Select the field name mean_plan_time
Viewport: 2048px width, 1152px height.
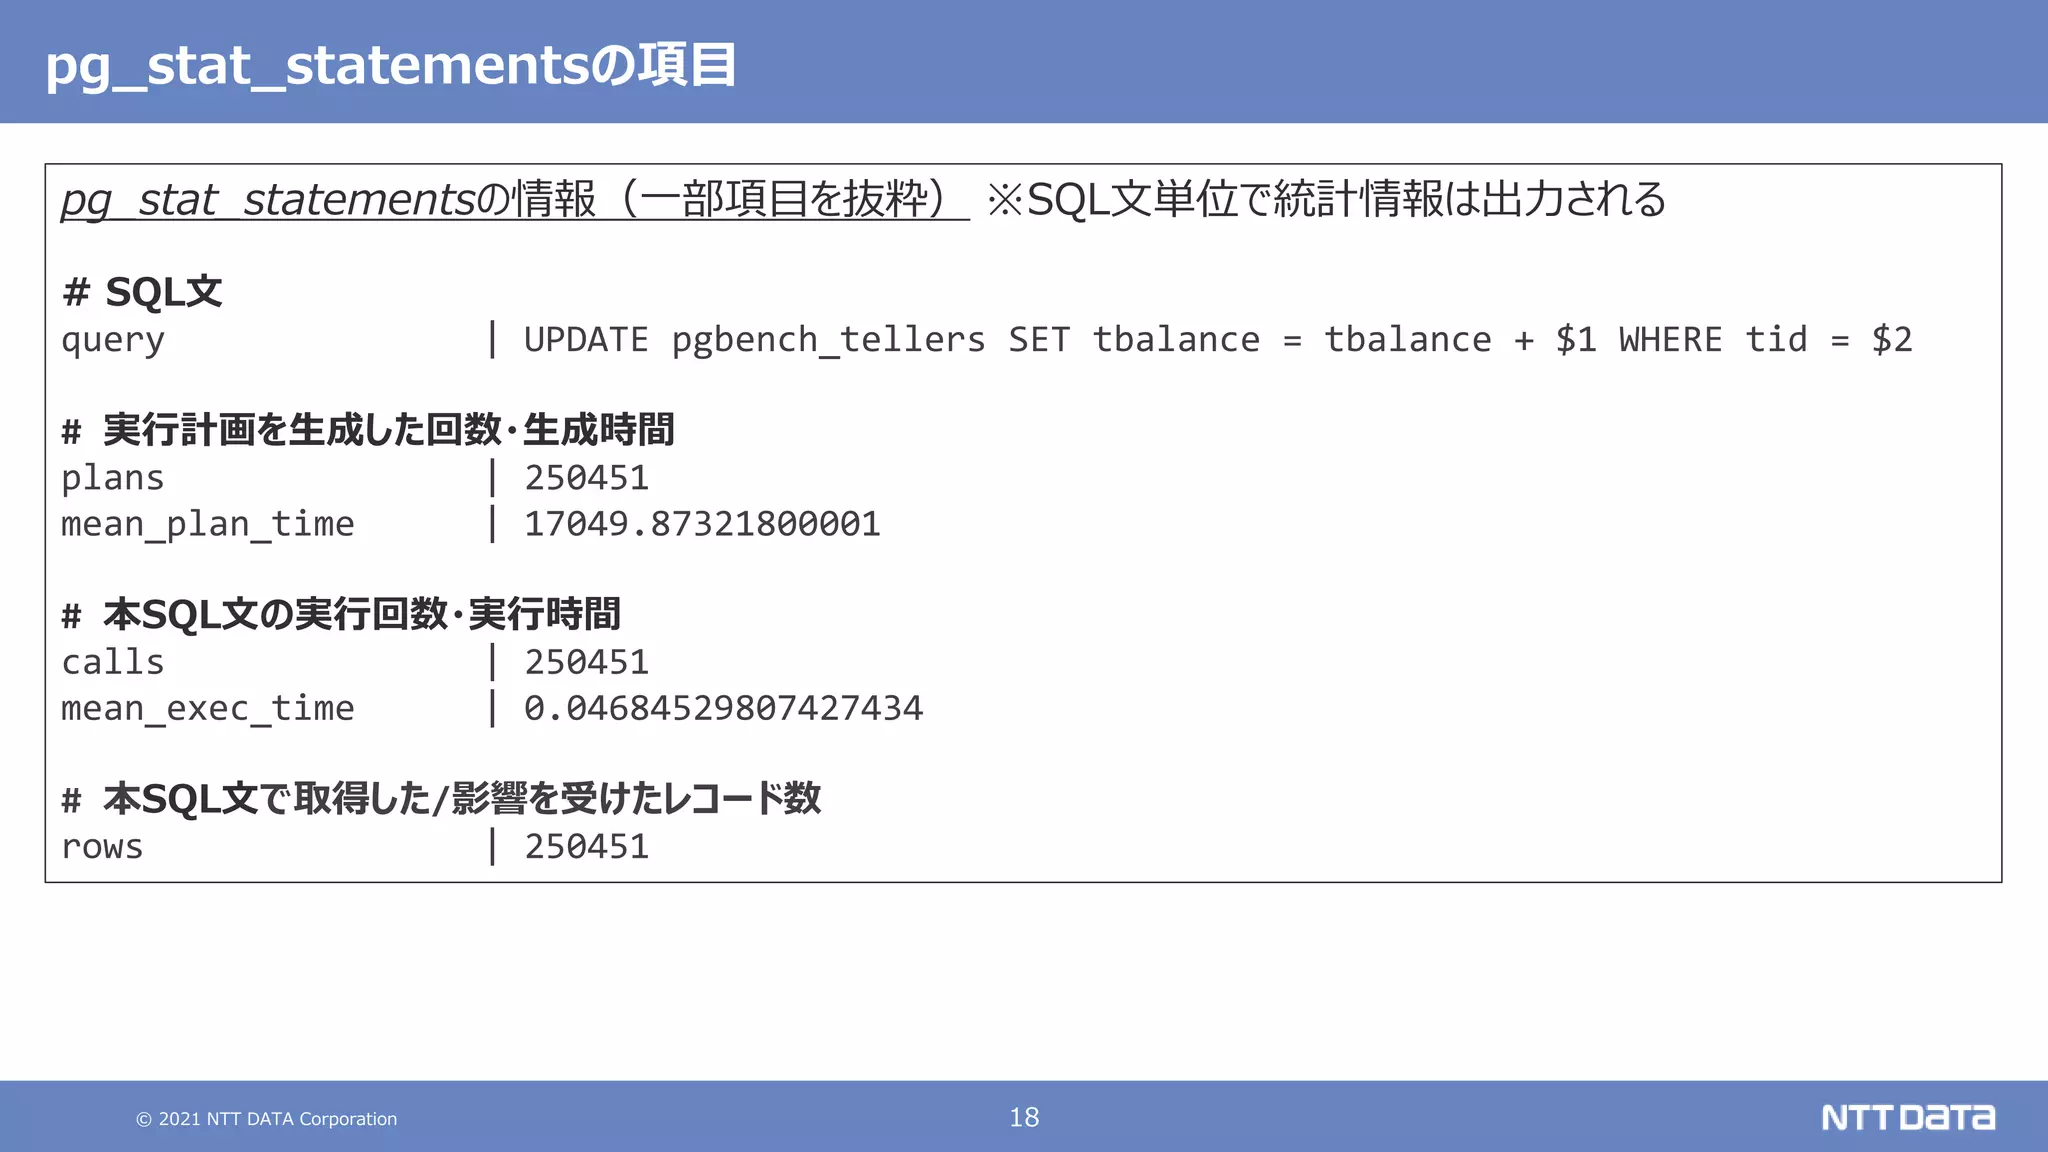coord(208,524)
